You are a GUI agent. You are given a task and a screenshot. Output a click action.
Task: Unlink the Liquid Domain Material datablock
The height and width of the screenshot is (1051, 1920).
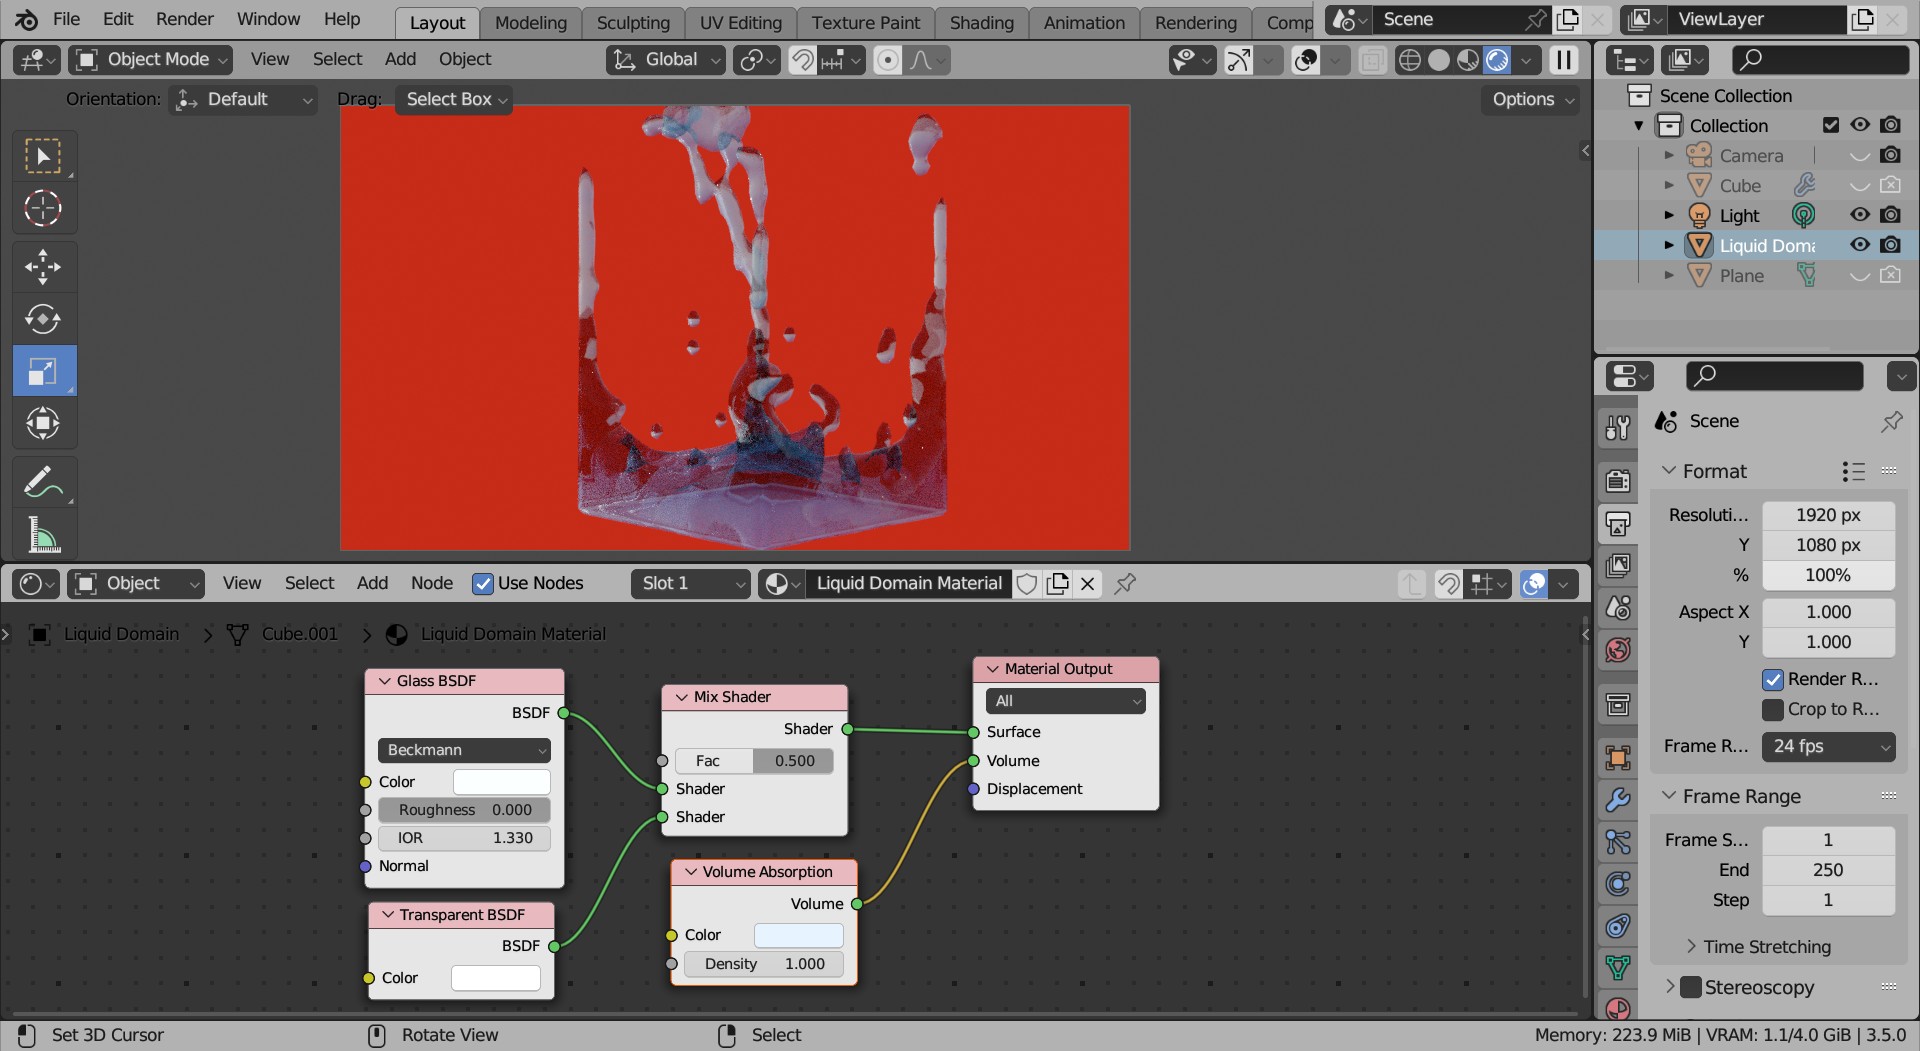tap(1088, 583)
